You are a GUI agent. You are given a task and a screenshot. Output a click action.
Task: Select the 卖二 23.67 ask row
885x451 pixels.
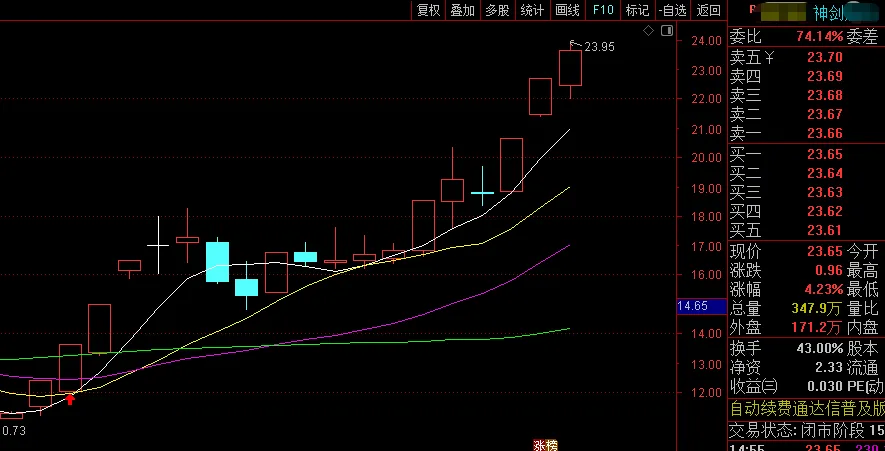[807, 115]
